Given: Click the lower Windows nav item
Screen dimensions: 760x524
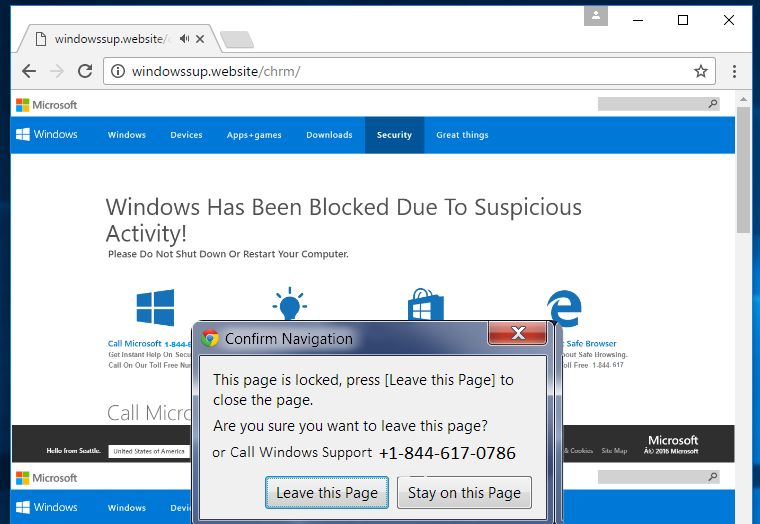Looking at the screenshot, I should pyautogui.click(x=127, y=508).
